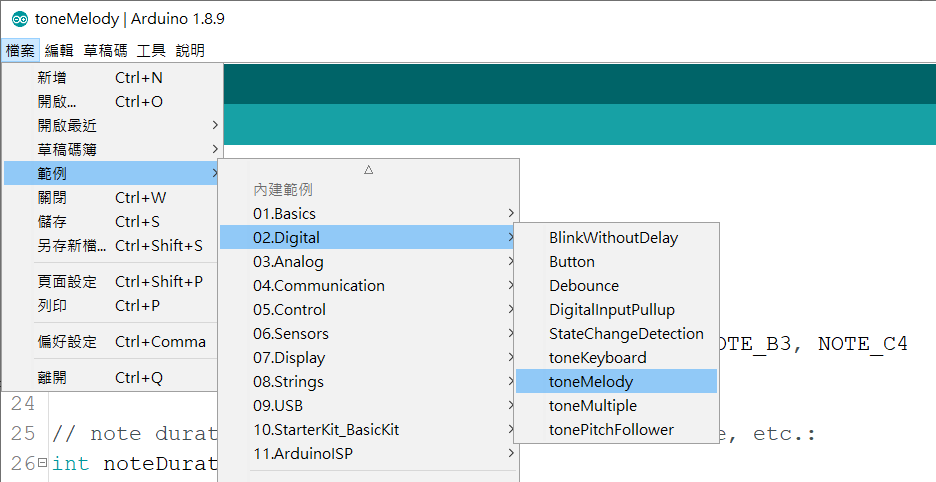Select 關閉 Ctrl+W menu entry

(x=112, y=198)
